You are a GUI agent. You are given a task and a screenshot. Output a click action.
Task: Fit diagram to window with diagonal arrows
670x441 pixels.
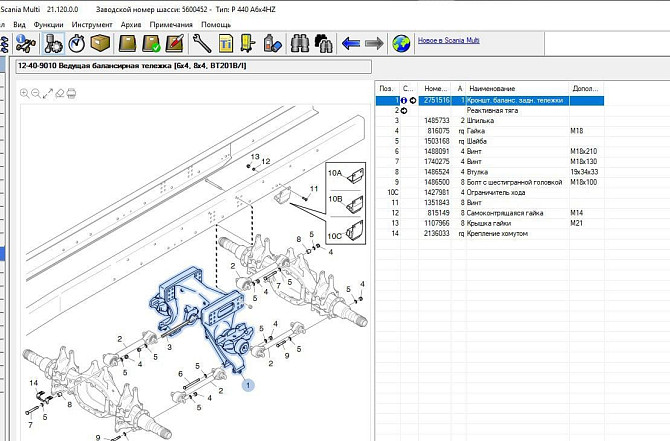[48, 93]
